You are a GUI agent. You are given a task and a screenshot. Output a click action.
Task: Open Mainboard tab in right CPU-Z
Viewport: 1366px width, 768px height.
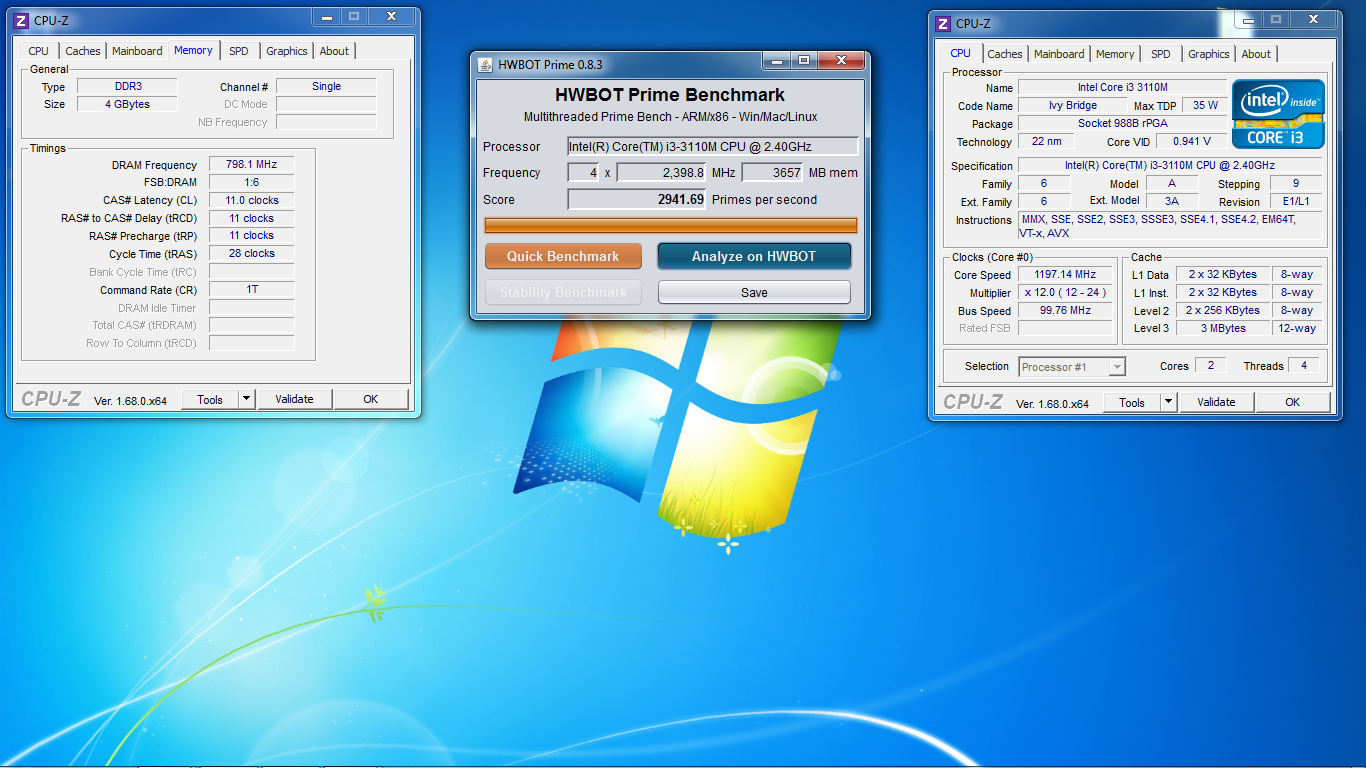(1059, 54)
